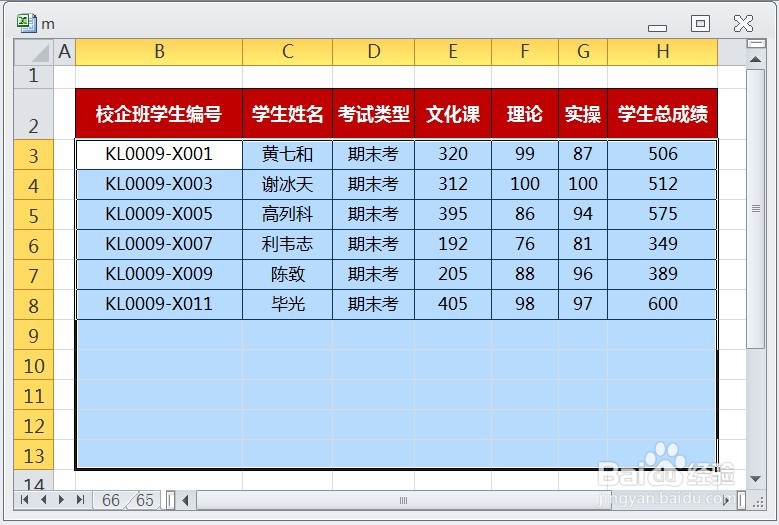Select column E header

click(x=453, y=52)
